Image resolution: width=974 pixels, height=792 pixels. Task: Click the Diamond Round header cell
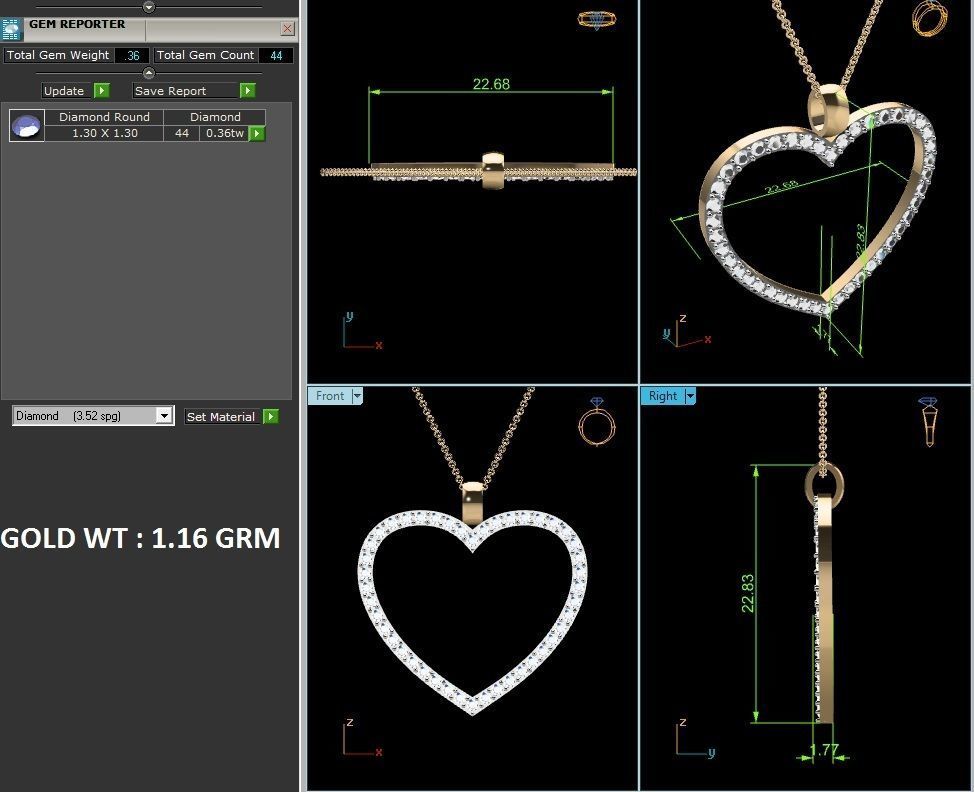pos(104,117)
